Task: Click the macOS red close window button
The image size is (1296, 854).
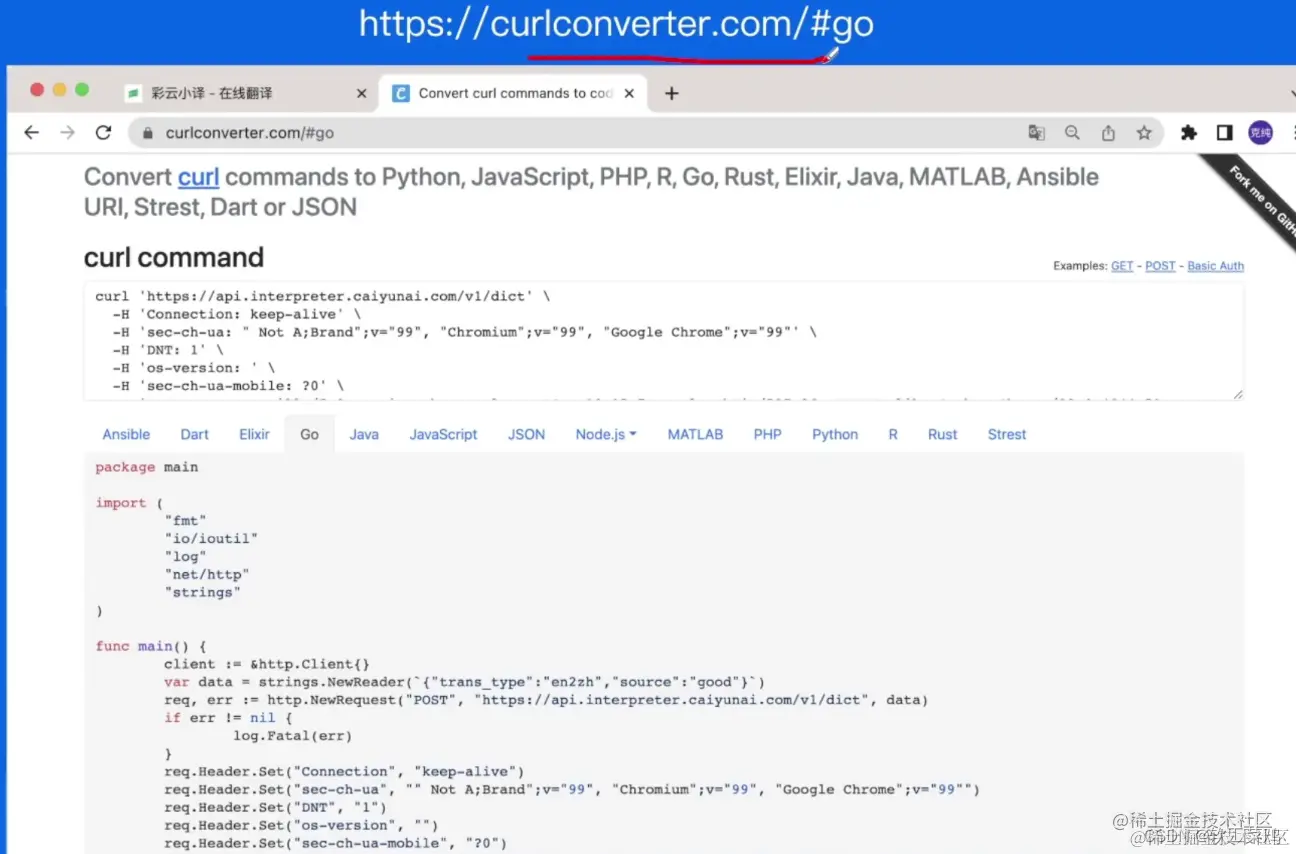Action: (x=37, y=89)
